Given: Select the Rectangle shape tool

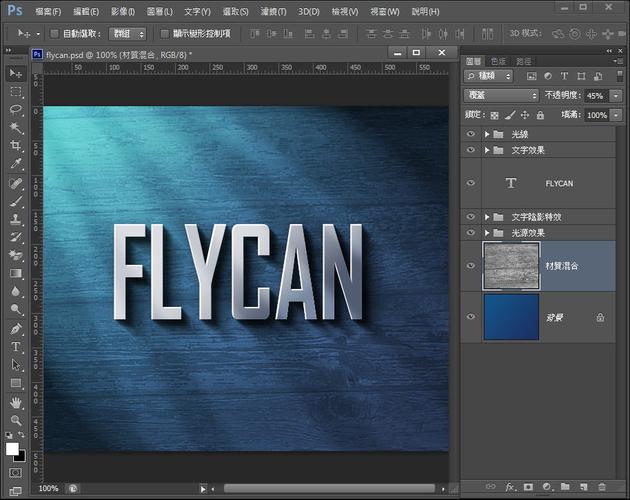Looking at the screenshot, I should 16,383.
